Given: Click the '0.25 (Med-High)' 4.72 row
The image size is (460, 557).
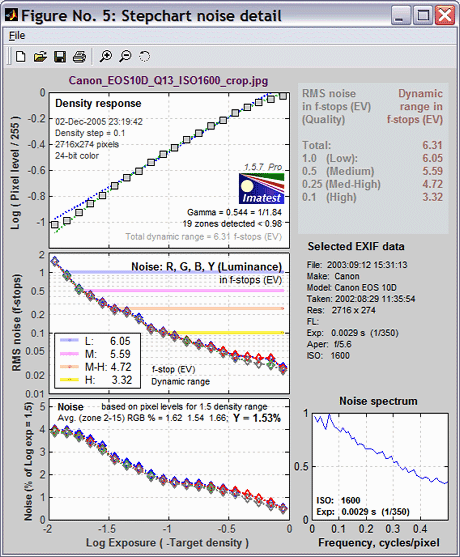Looking at the screenshot, I should [372, 184].
